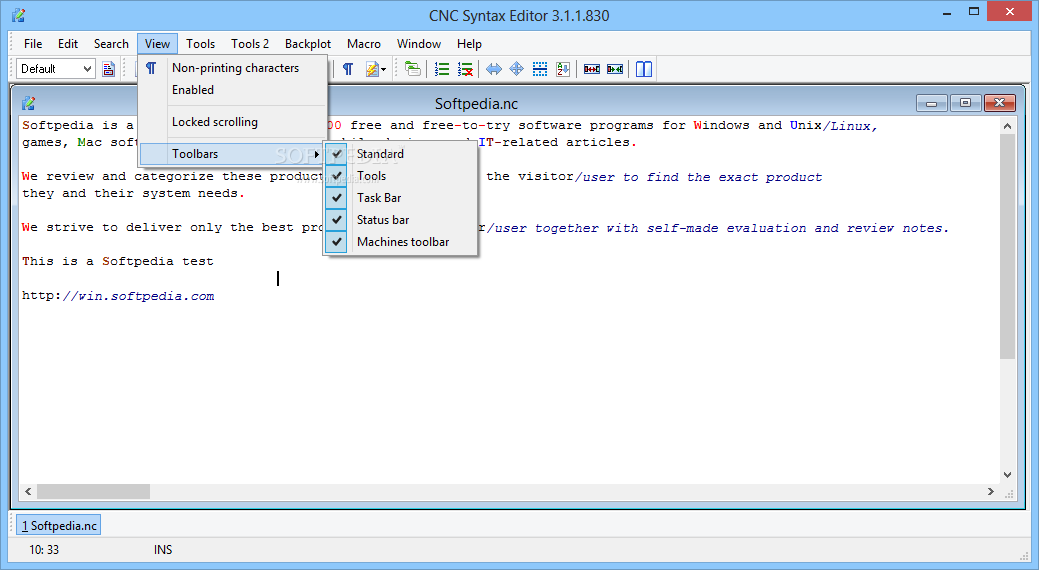1039x570 pixels.
Task: Open the Tools menu
Action: [200, 44]
